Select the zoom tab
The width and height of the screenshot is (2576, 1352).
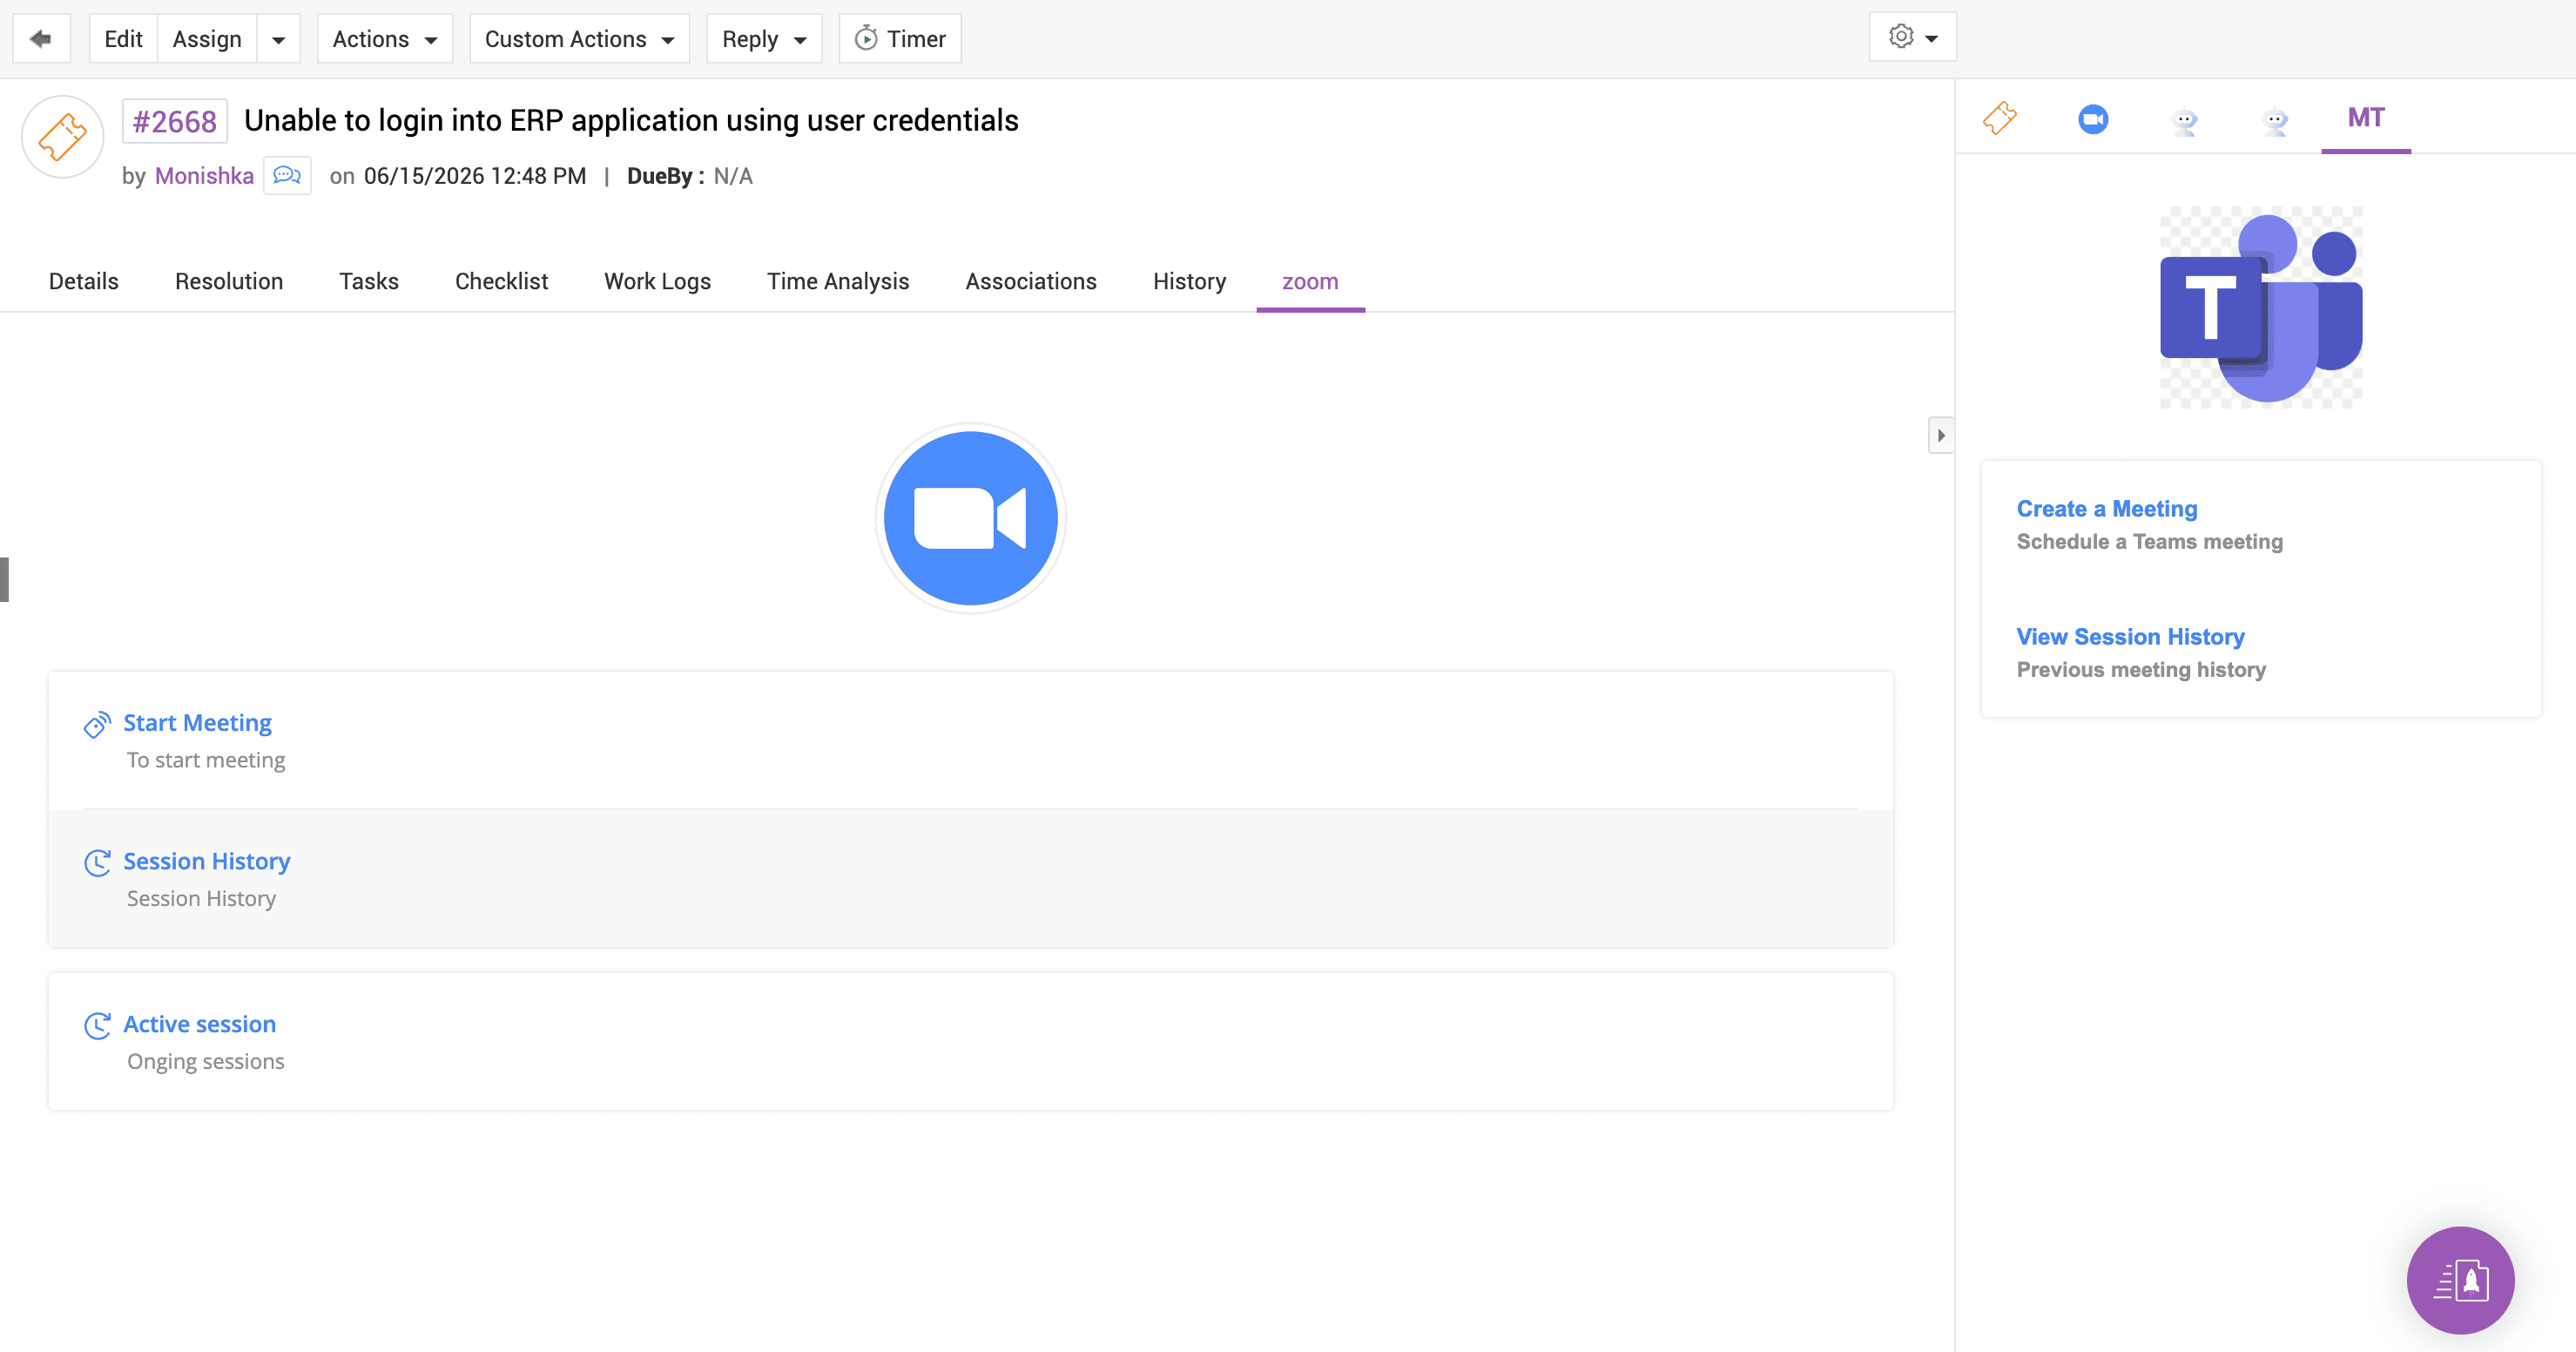1310,281
